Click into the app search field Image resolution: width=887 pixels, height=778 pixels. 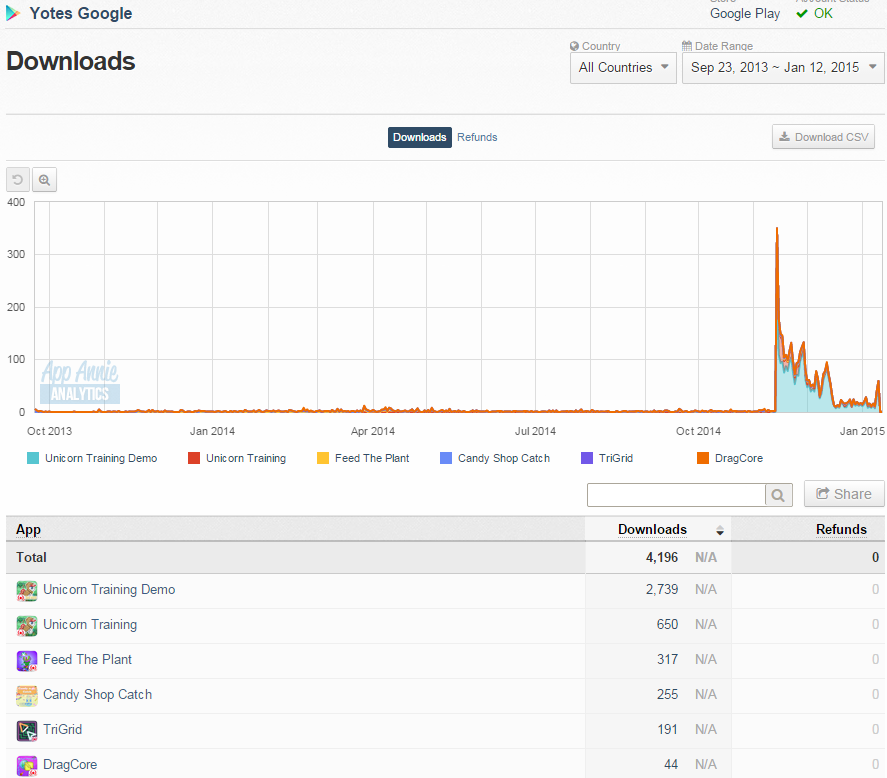[x=676, y=495]
